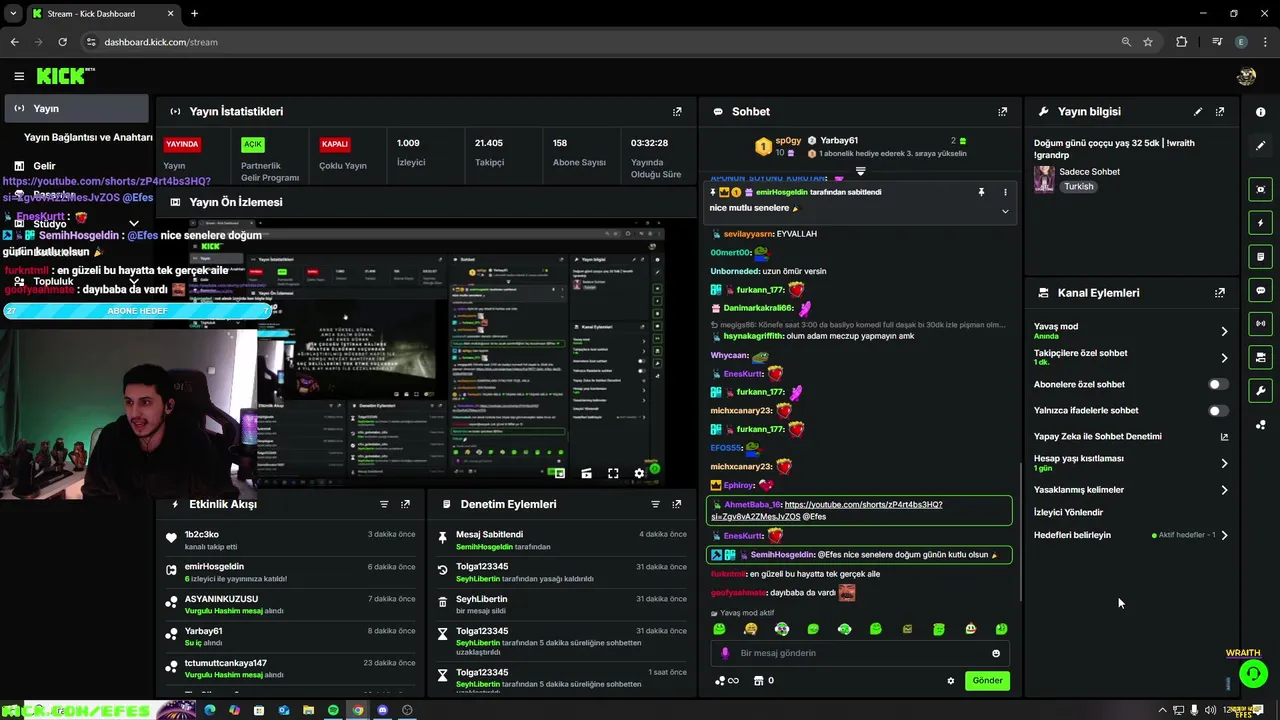Expand Takipçilere özel sohbet options
This screenshot has height=720, width=1280.
point(1224,358)
